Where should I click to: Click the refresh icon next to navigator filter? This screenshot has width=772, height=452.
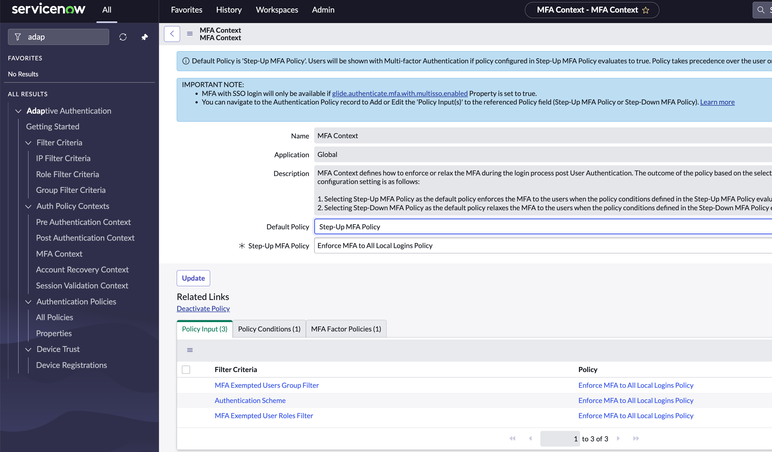123,37
